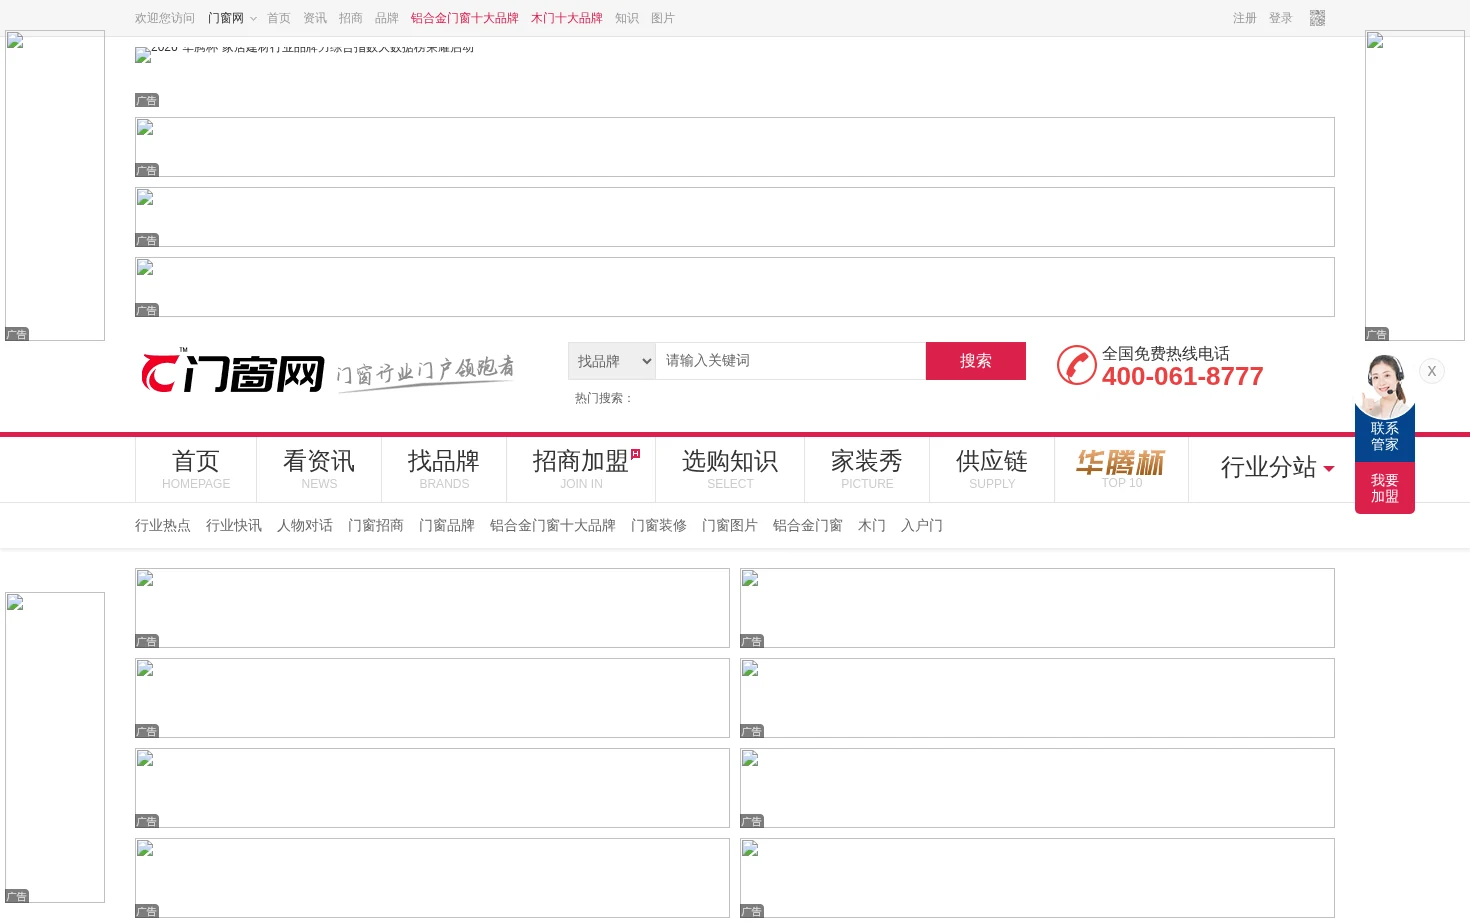Open the 看资讯 NEWS tab
The image size is (1470, 923).
(x=319, y=469)
